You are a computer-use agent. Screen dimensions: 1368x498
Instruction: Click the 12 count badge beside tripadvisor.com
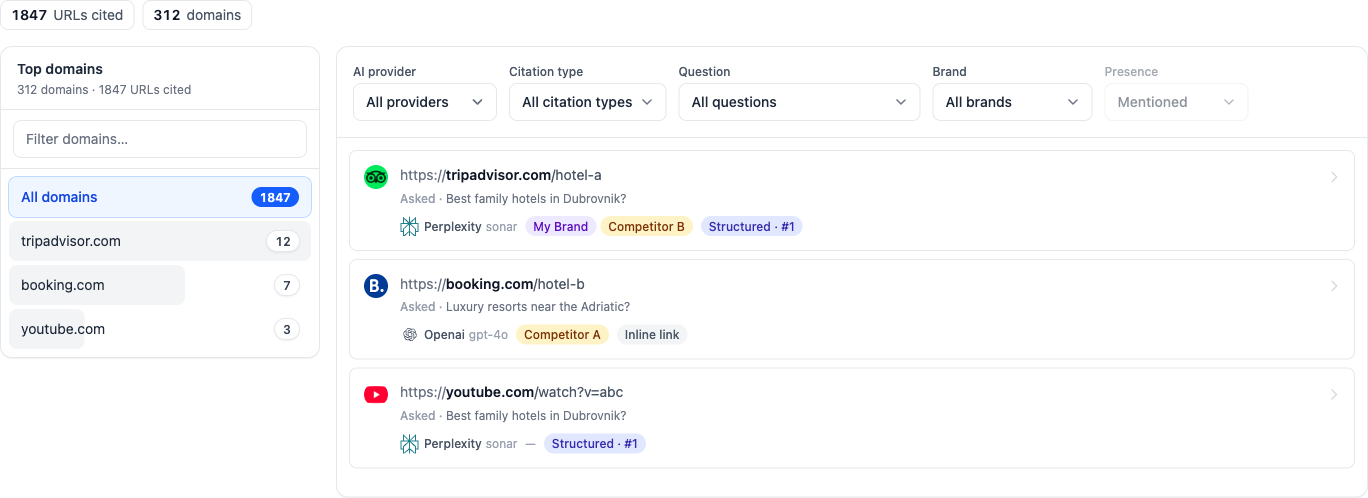tap(283, 241)
